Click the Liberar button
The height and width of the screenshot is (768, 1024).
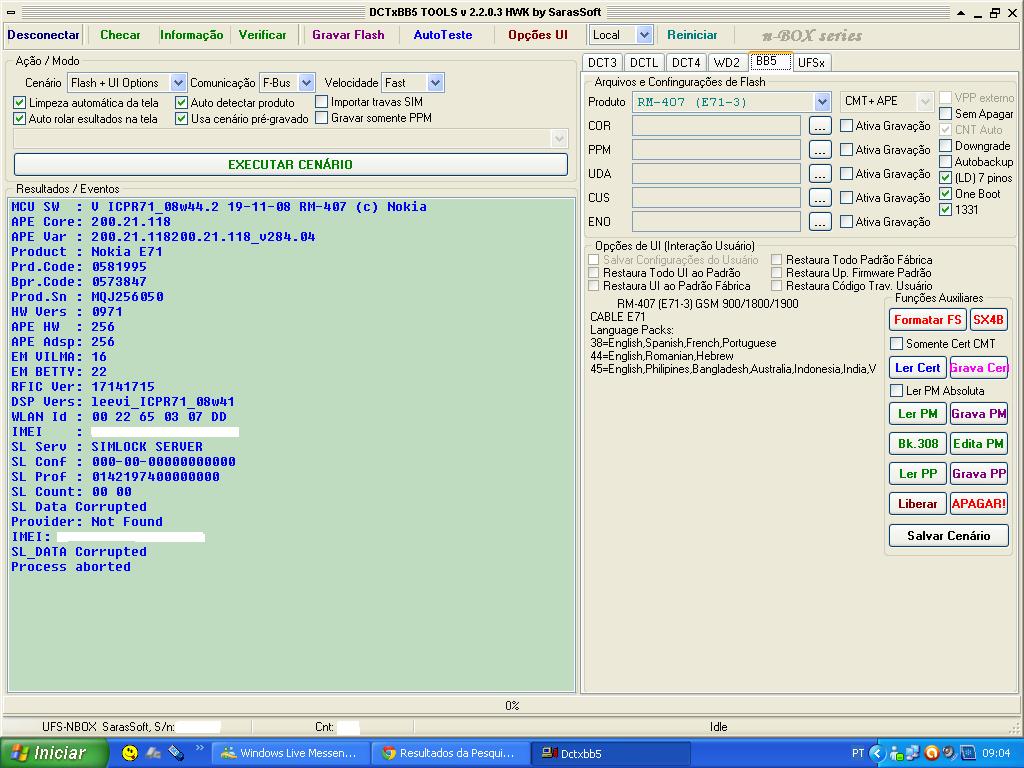[918, 504]
